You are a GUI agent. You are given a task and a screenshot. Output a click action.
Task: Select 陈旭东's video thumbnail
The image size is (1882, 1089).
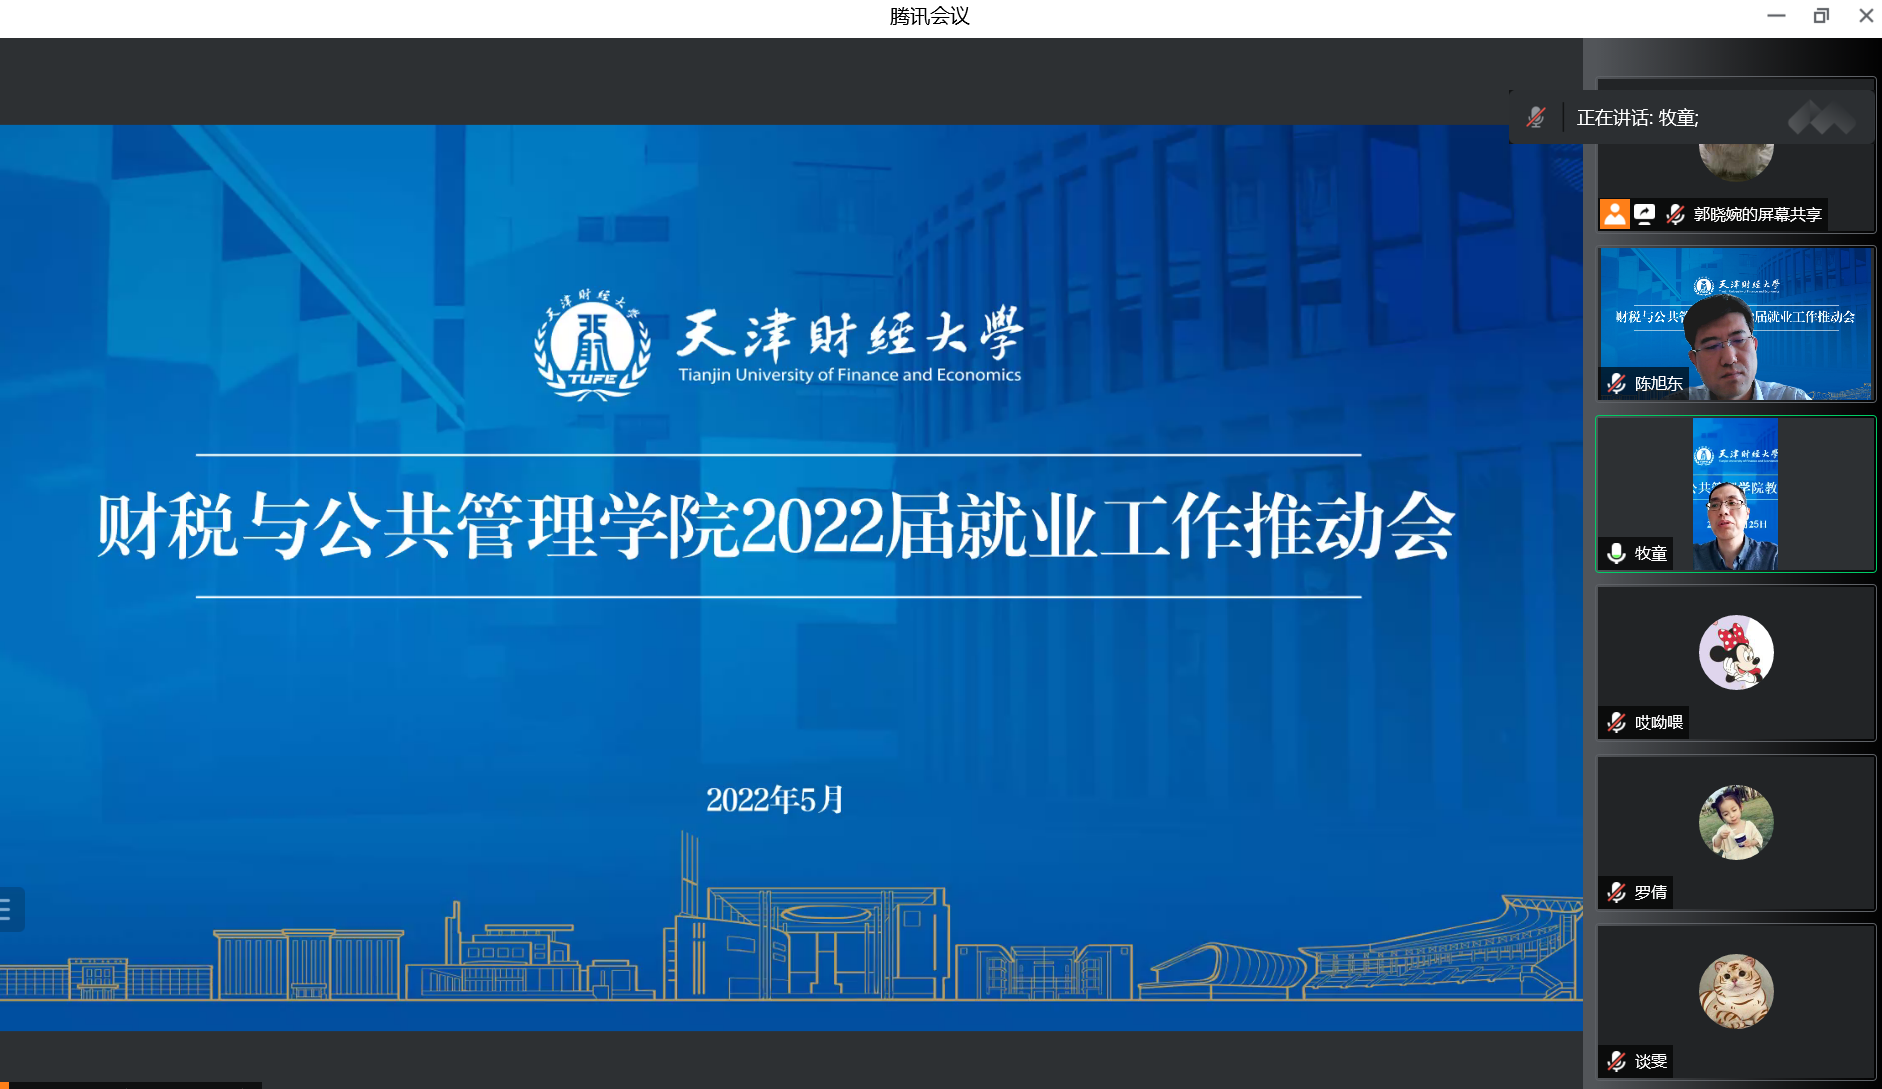click(1736, 324)
